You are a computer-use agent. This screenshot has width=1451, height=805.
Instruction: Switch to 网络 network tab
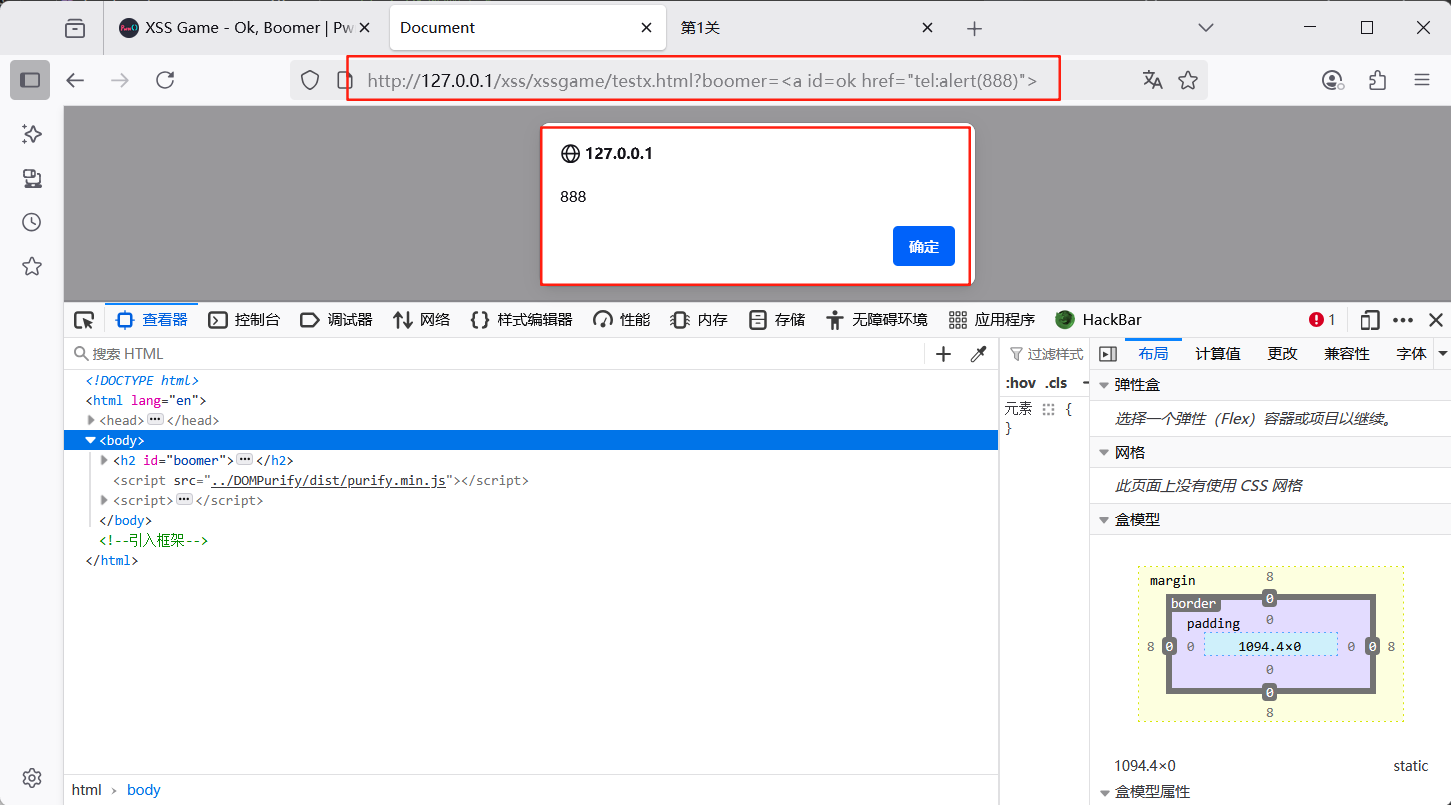(421, 320)
